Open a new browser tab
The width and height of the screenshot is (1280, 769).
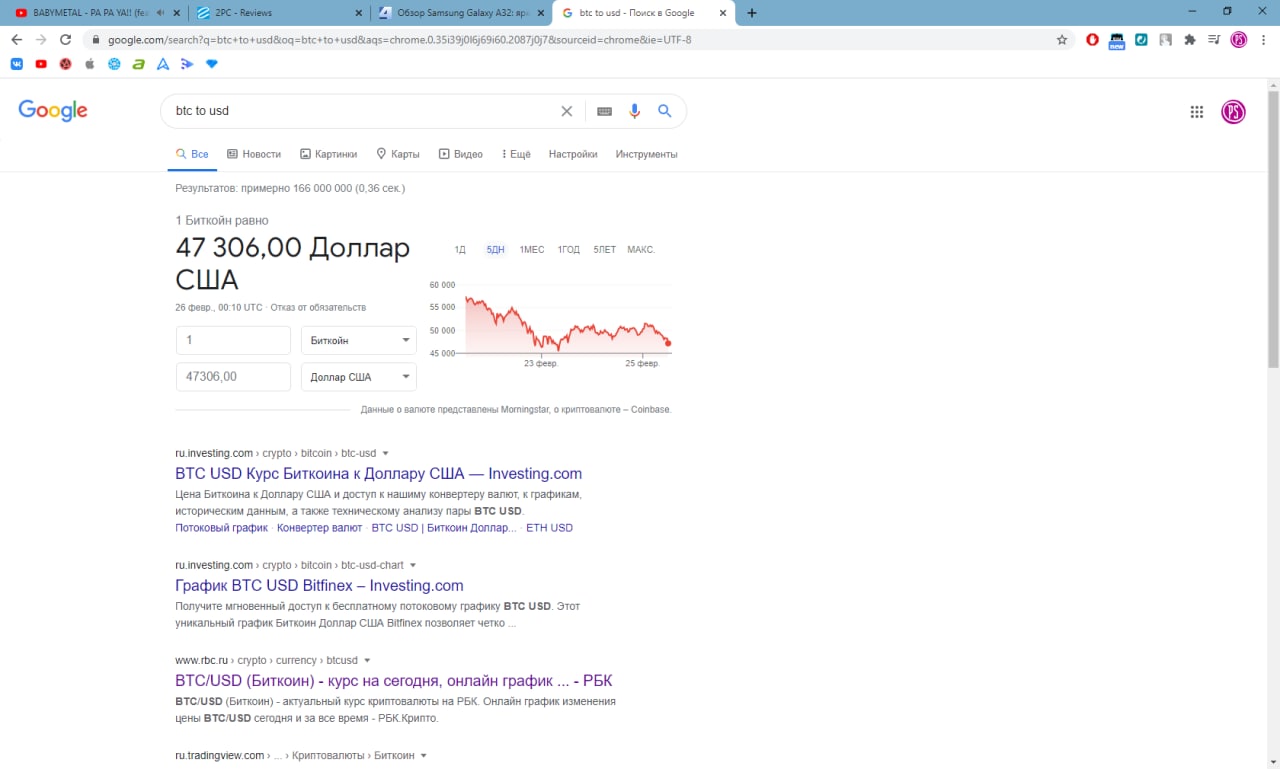pos(752,13)
